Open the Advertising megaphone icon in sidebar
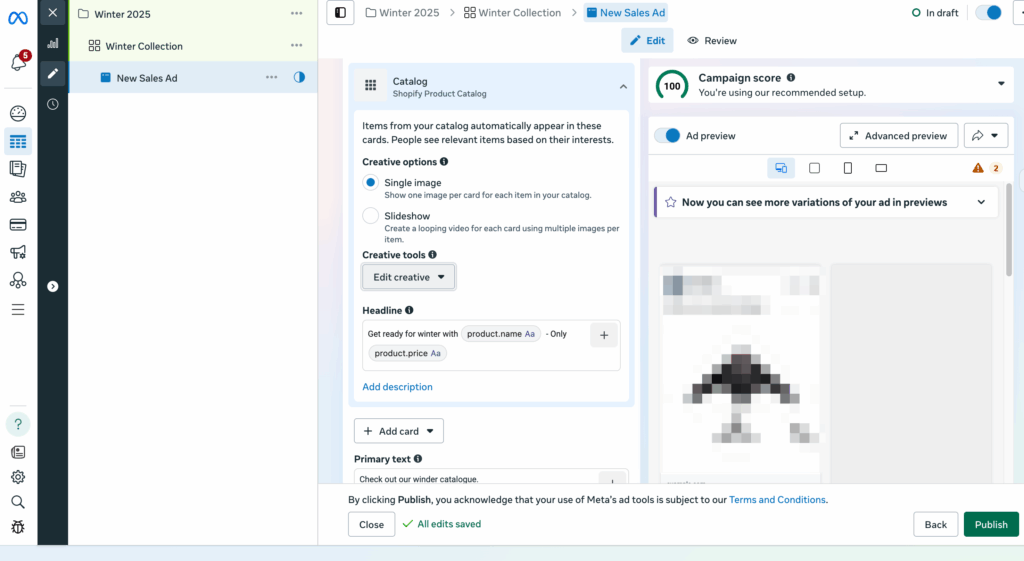This screenshot has width=1024, height=561. 18,252
